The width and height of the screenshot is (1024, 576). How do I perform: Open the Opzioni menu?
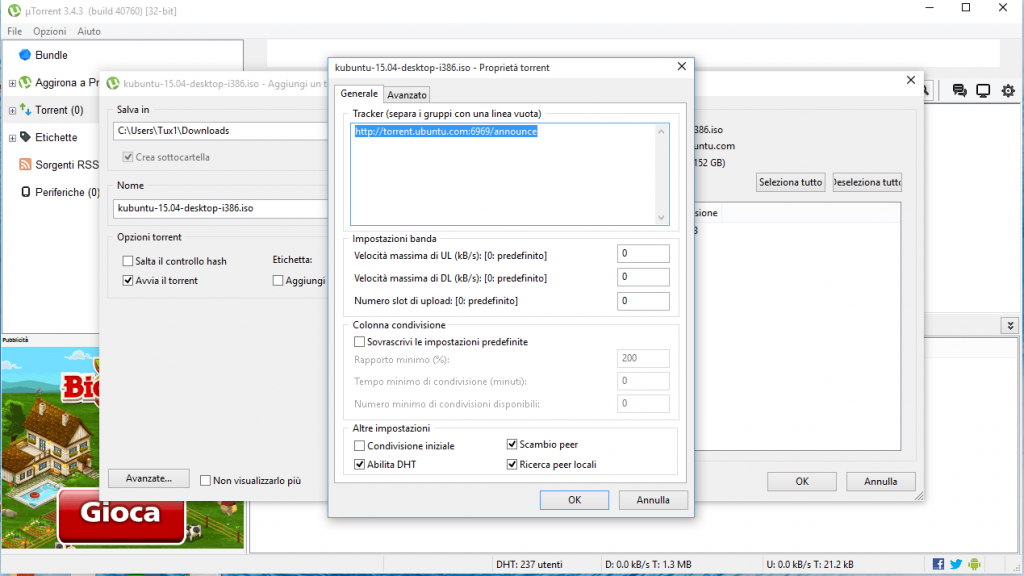tap(50, 31)
